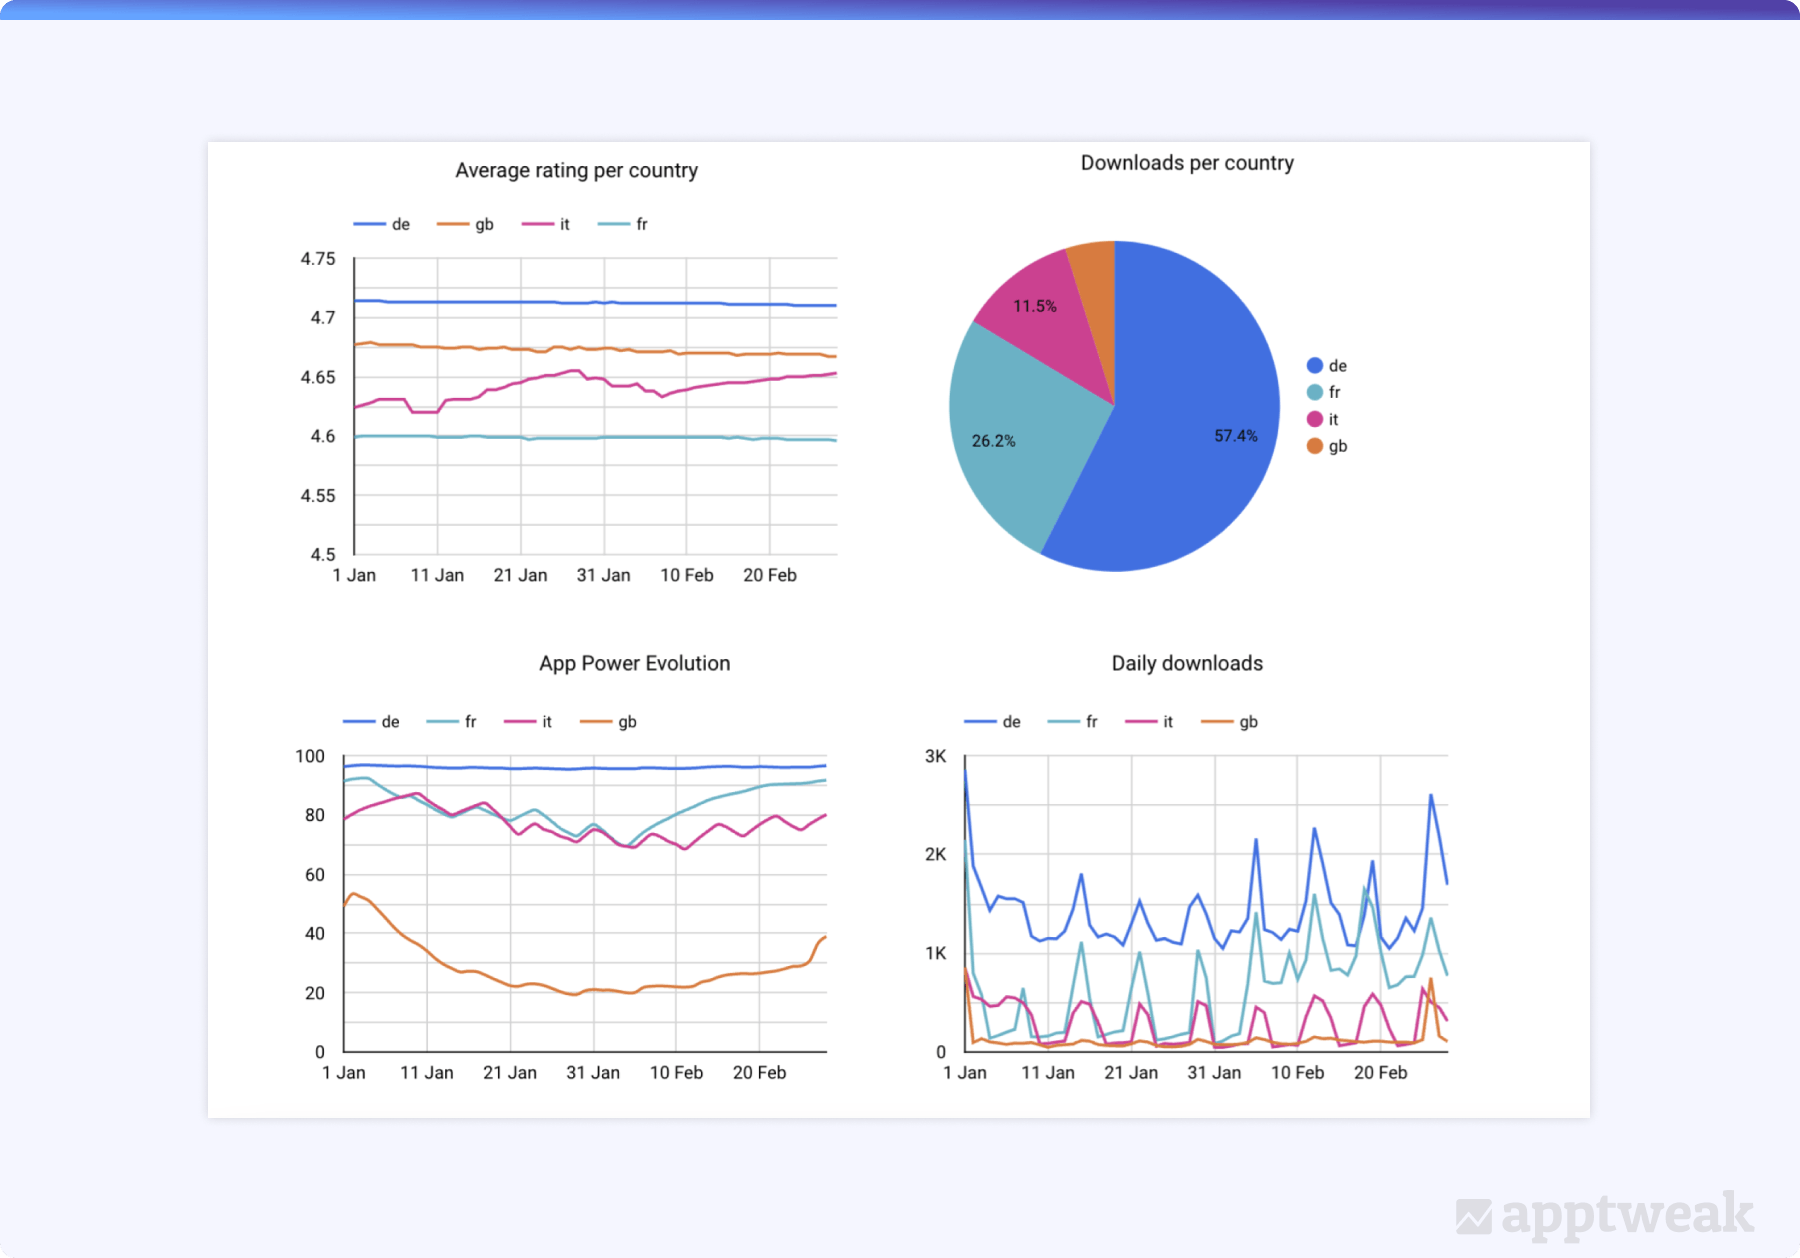Image resolution: width=1800 pixels, height=1258 pixels.
Task: Open the 'Average rating per country' chart heading
Action: click(576, 170)
